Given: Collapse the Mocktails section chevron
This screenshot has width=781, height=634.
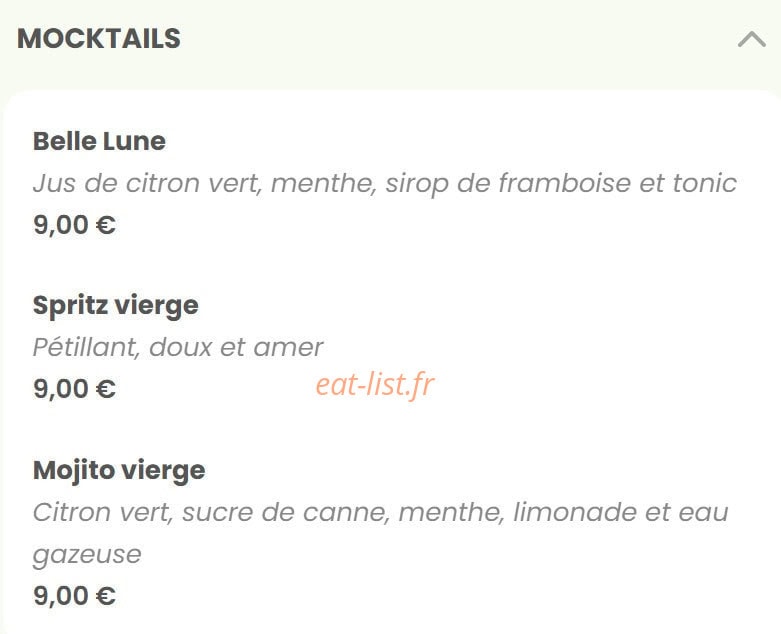Looking at the screenshot, I should 752,39.
